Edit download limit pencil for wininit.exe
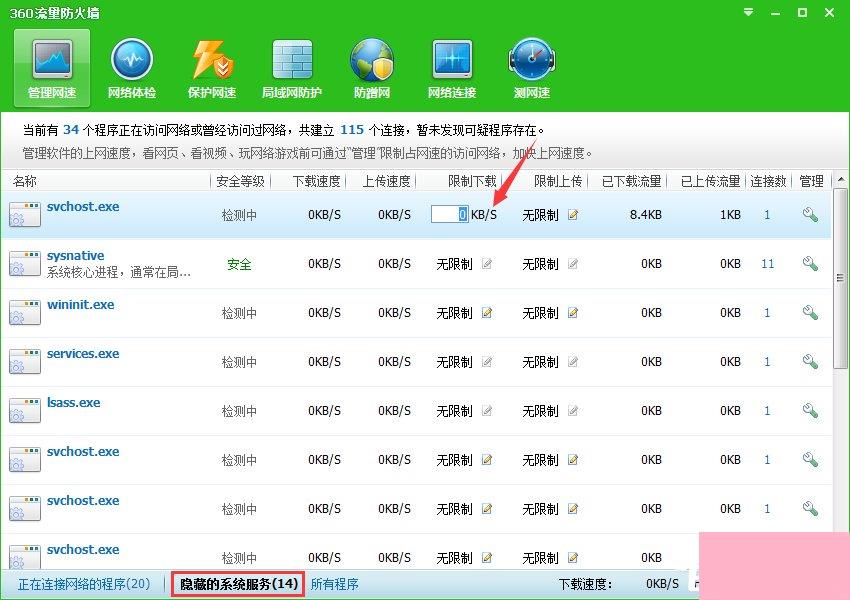The width and height of the screenshot is (850, 600). (x=487, y=313)
